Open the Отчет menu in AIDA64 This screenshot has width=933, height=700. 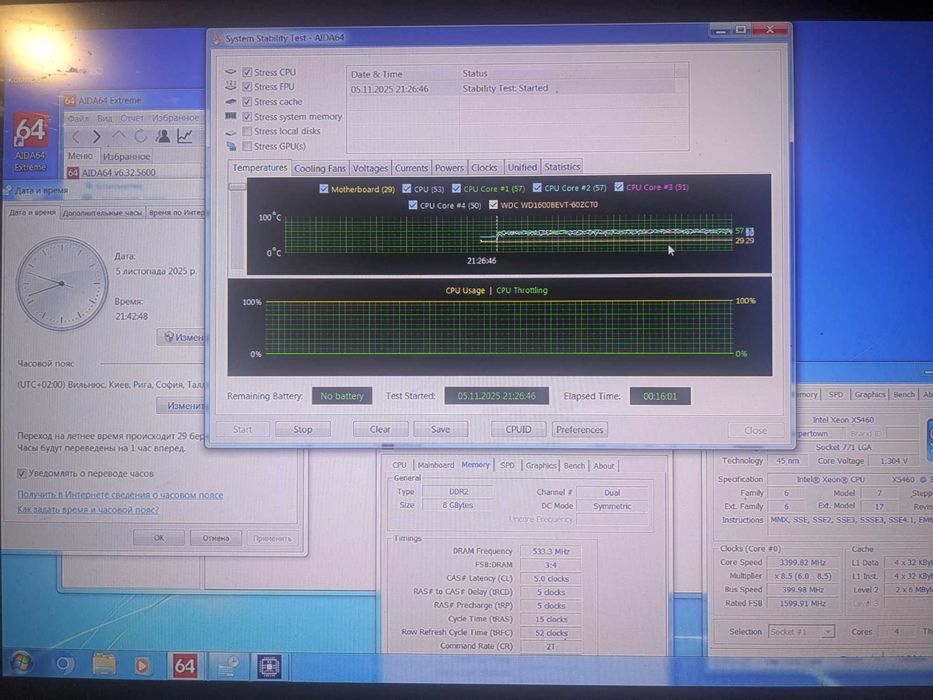132,118
